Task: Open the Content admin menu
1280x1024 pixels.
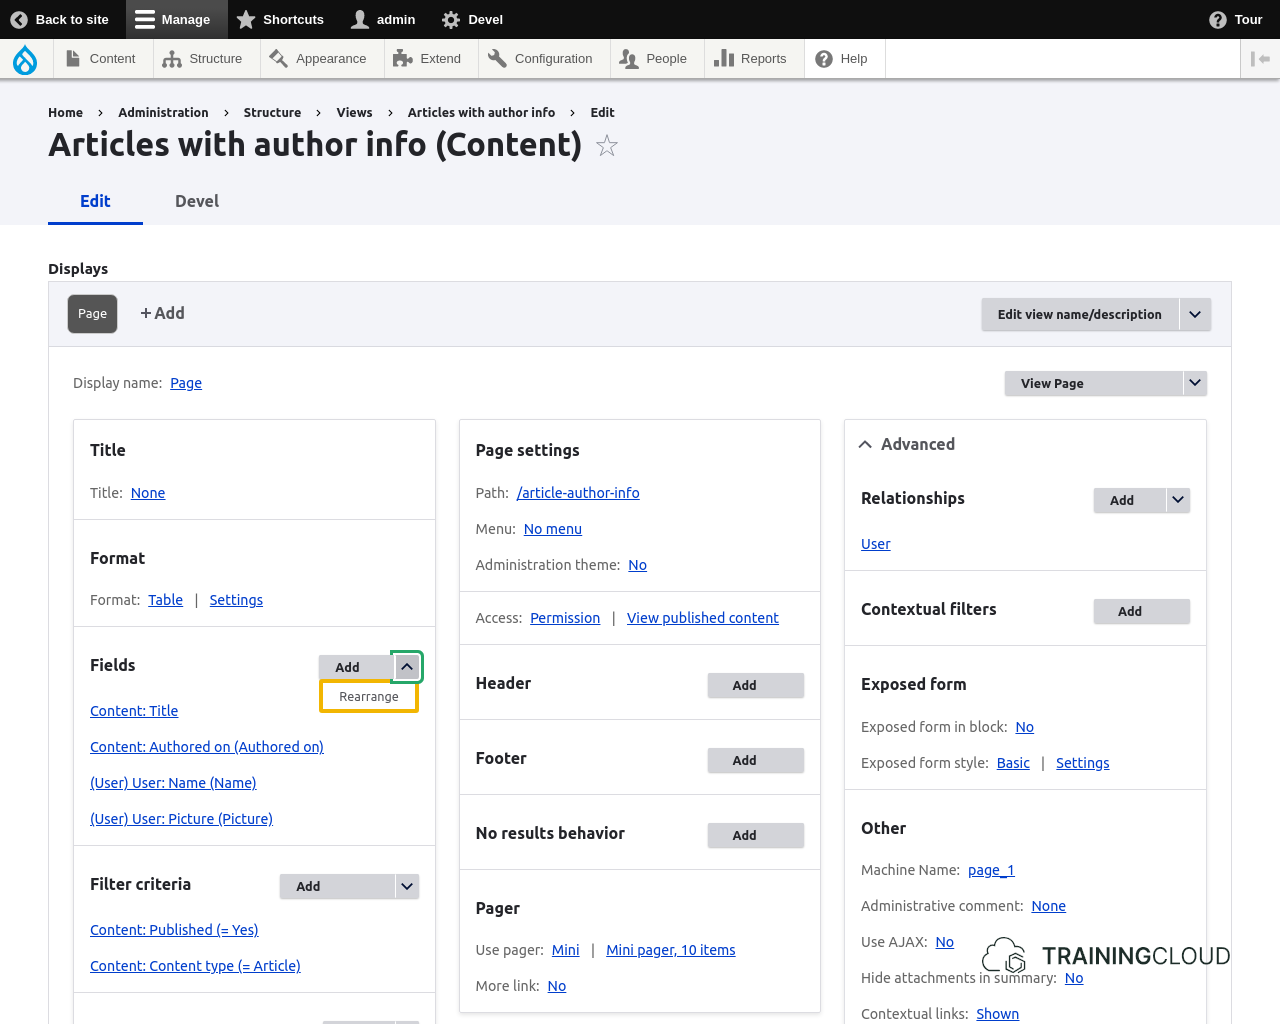Action: (101, 59)
